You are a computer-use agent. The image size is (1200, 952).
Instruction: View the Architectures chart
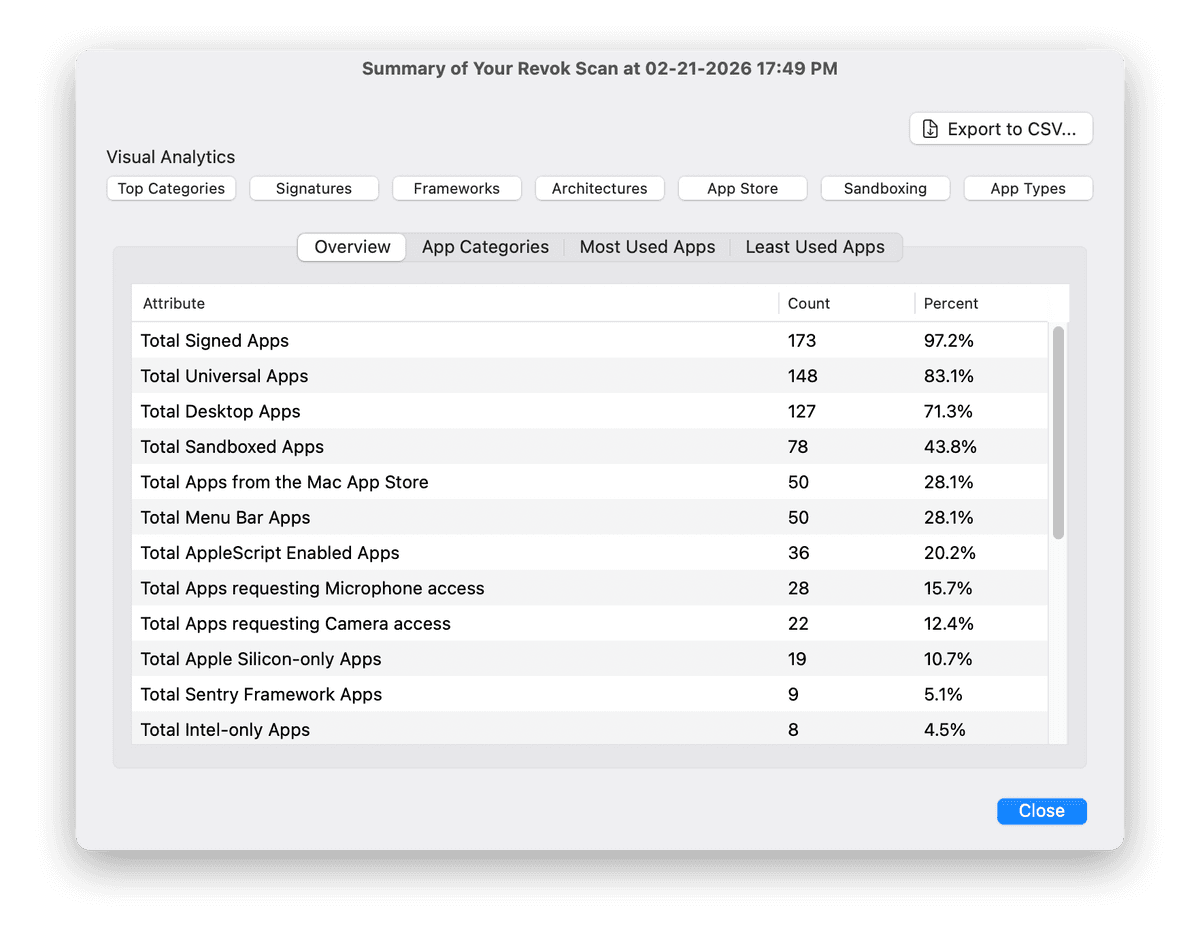(599, 188)
